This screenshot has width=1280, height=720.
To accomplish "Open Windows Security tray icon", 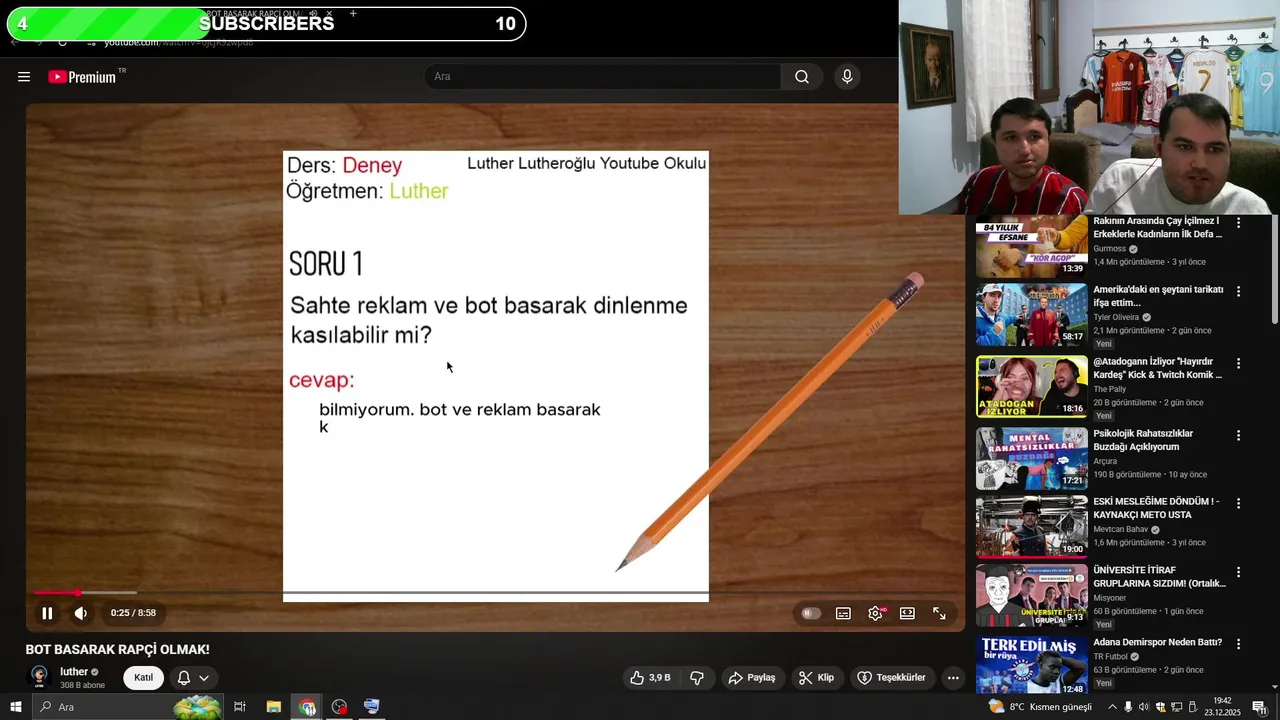I will pyautogui.click(x=1161, y=707).
